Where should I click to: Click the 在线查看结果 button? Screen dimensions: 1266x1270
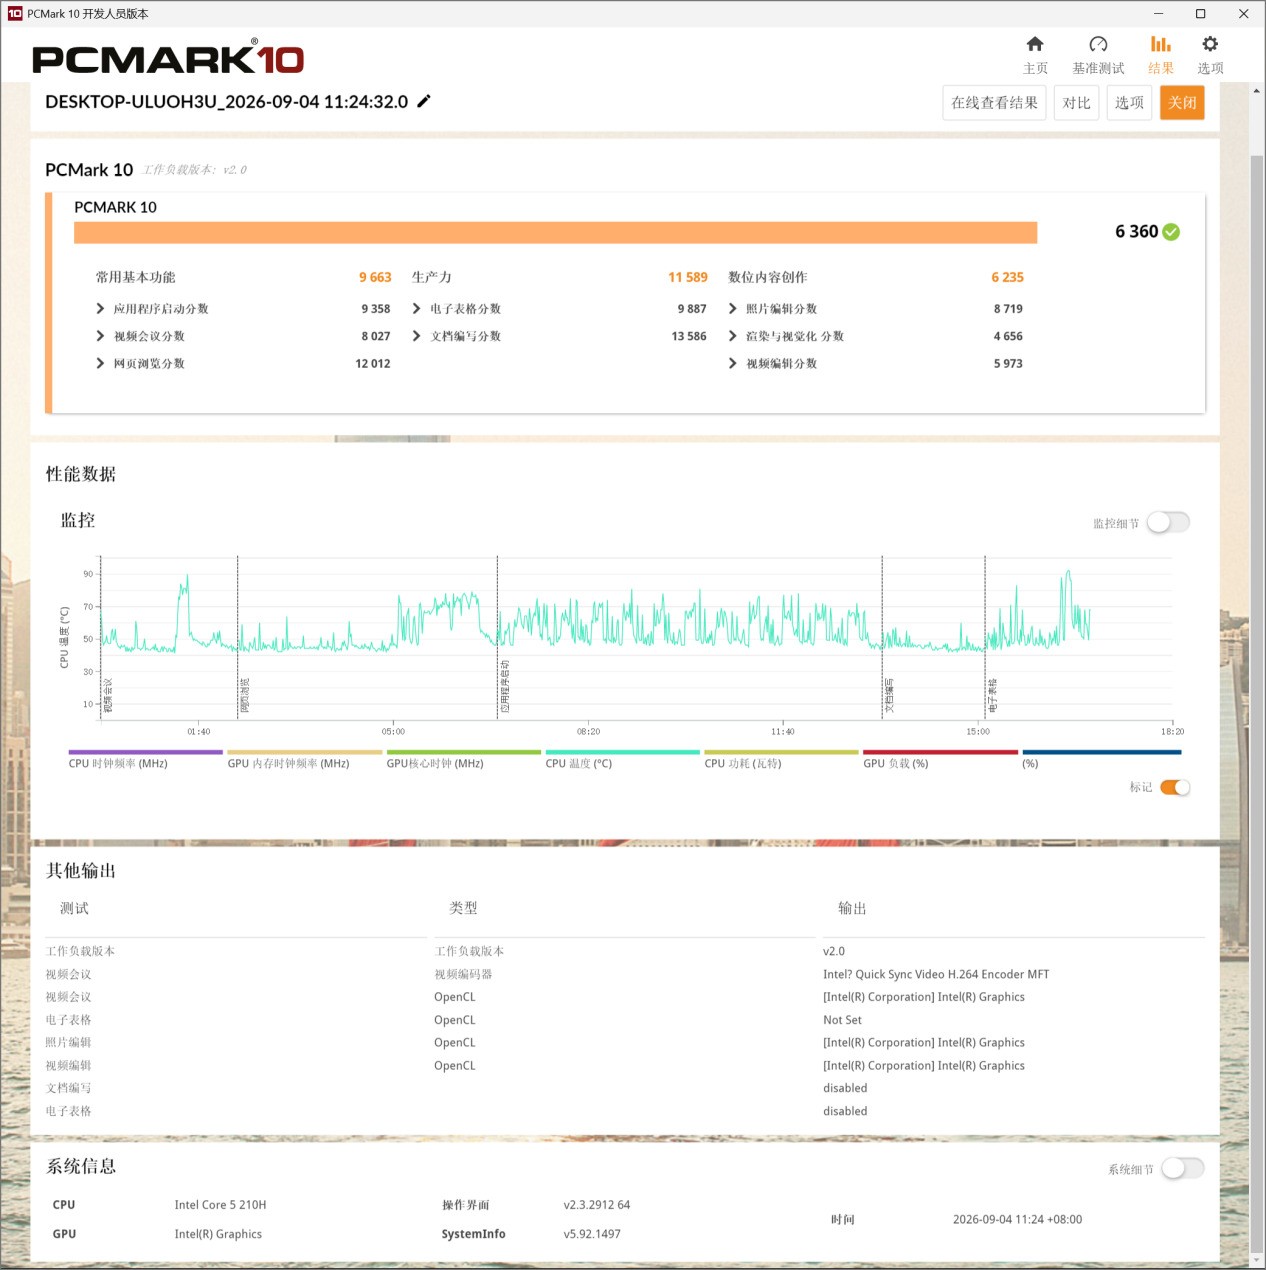(x=994, y=103)
